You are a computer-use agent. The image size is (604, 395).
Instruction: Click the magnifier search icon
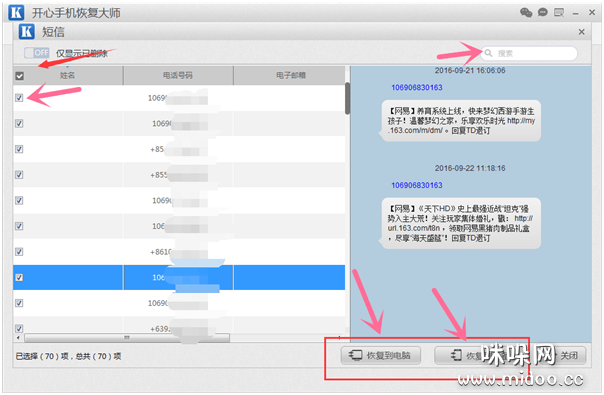click(x=488, y=53)
